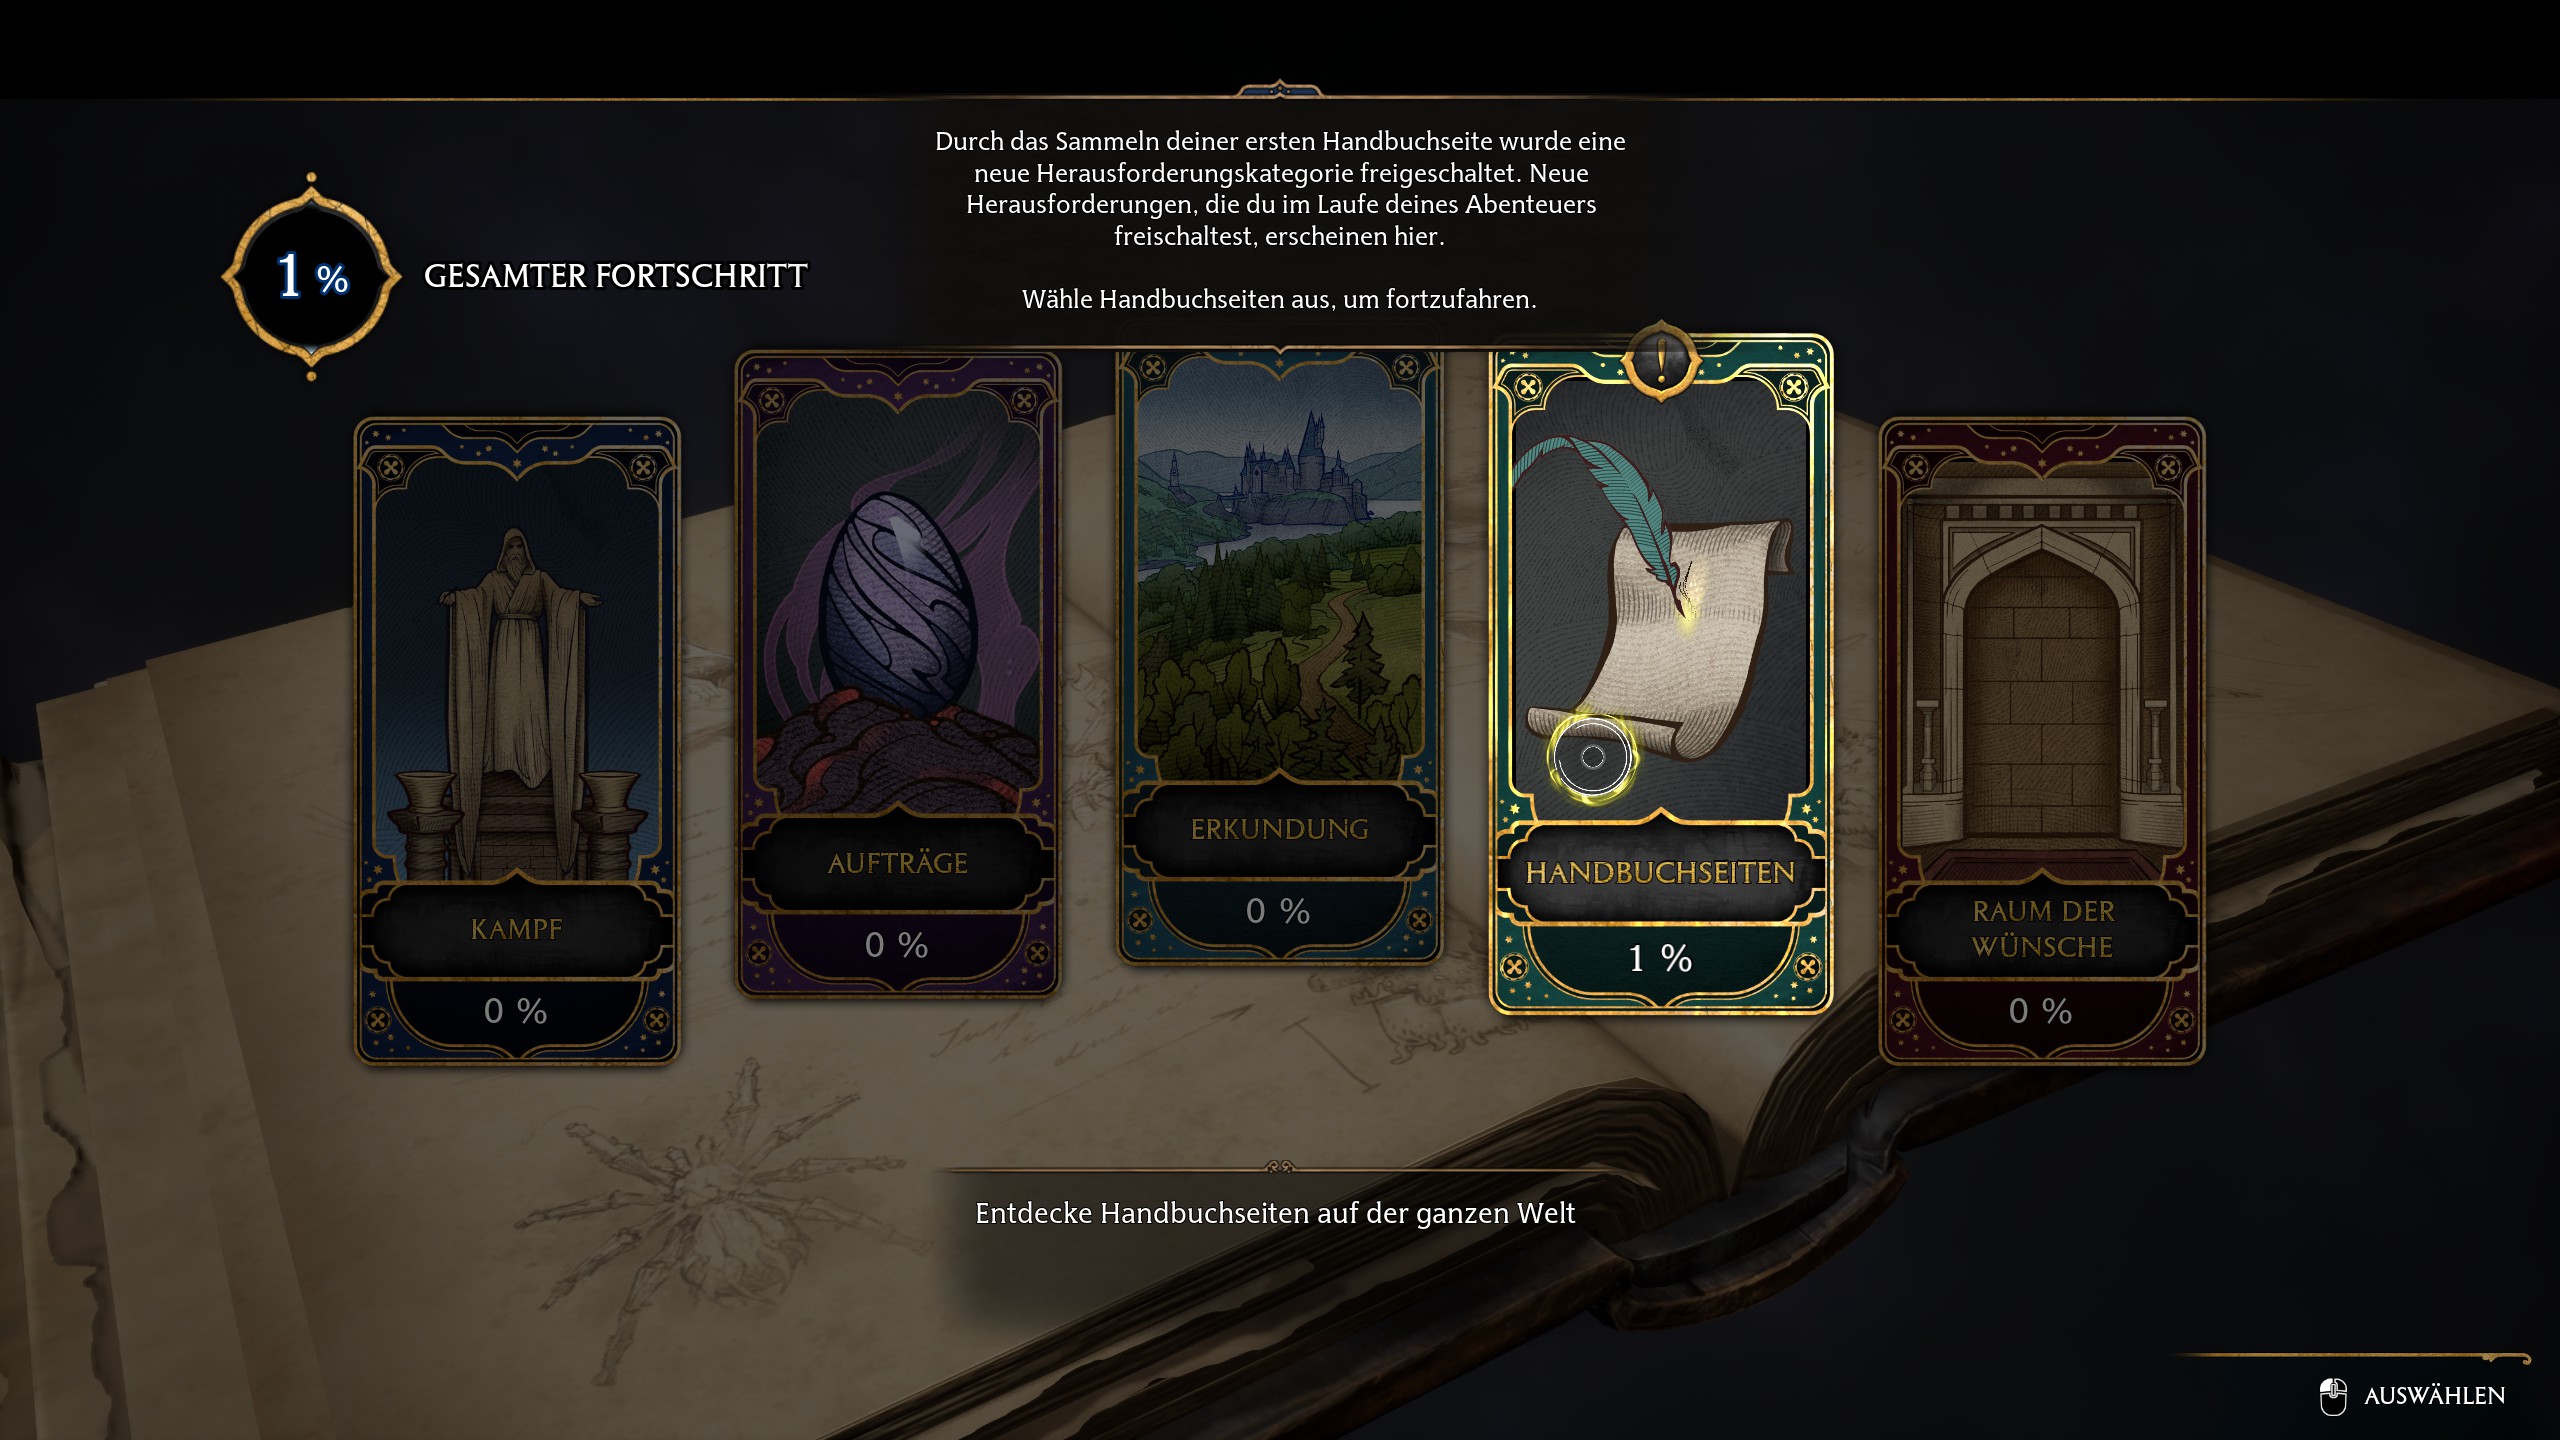
Task: Click the 1 % value on Handbuchseiten card
Action: pyautogui.click(x=1661, y=959)
